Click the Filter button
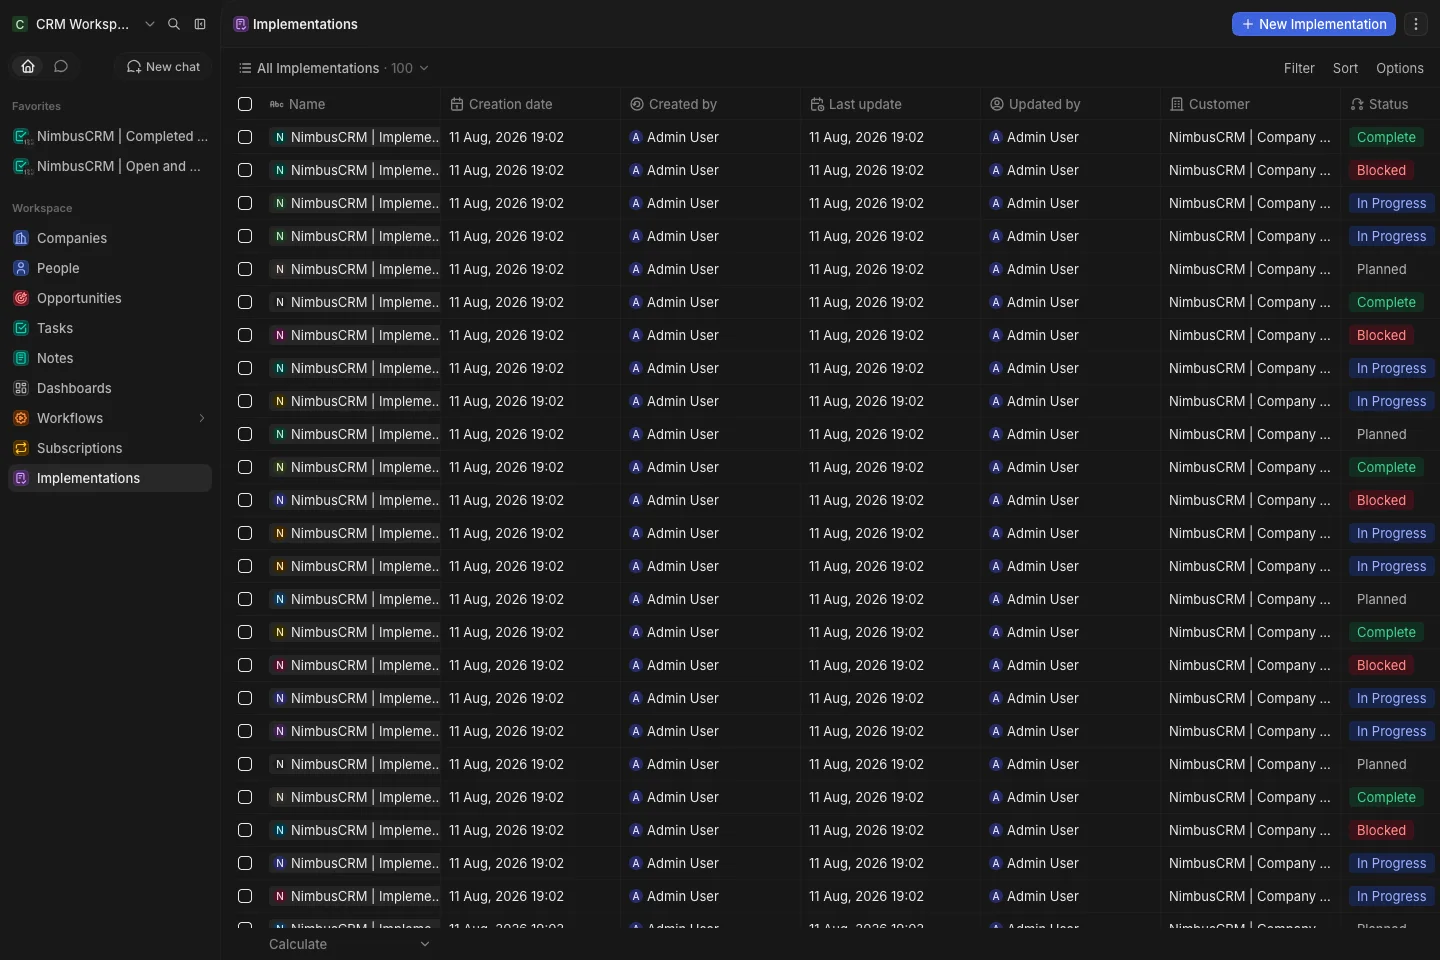Viewport: 1440px width, 960px height. (x=1299, y=68)
